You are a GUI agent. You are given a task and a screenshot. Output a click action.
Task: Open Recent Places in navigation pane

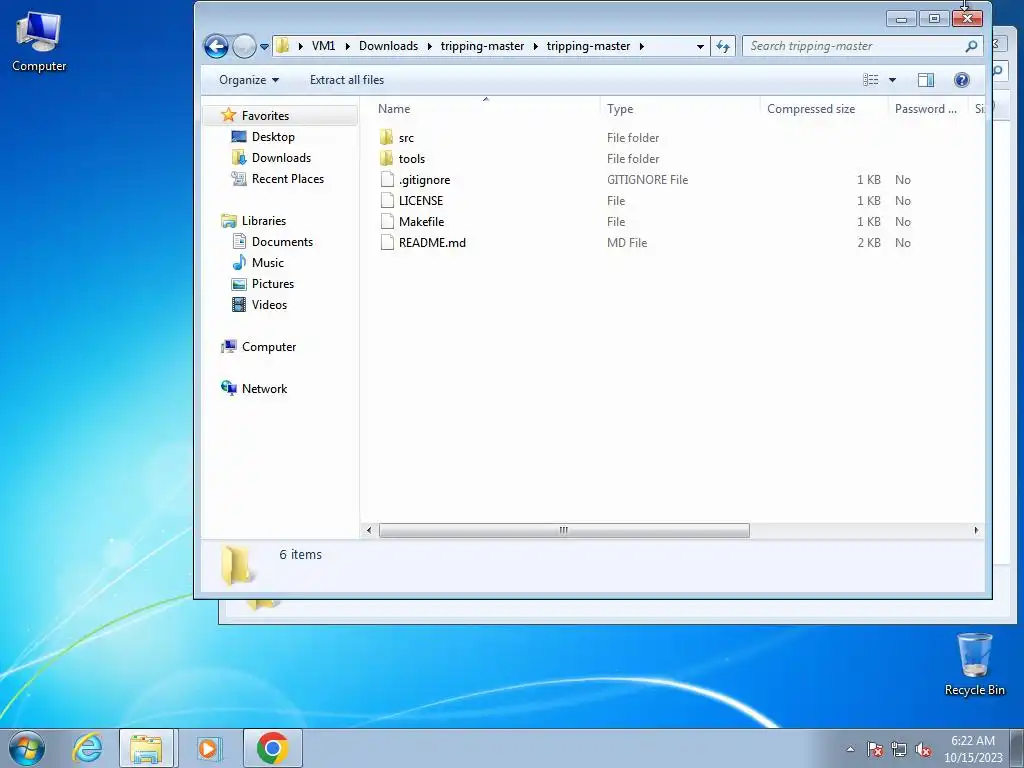pyautogui.click(x=288, y=178)
